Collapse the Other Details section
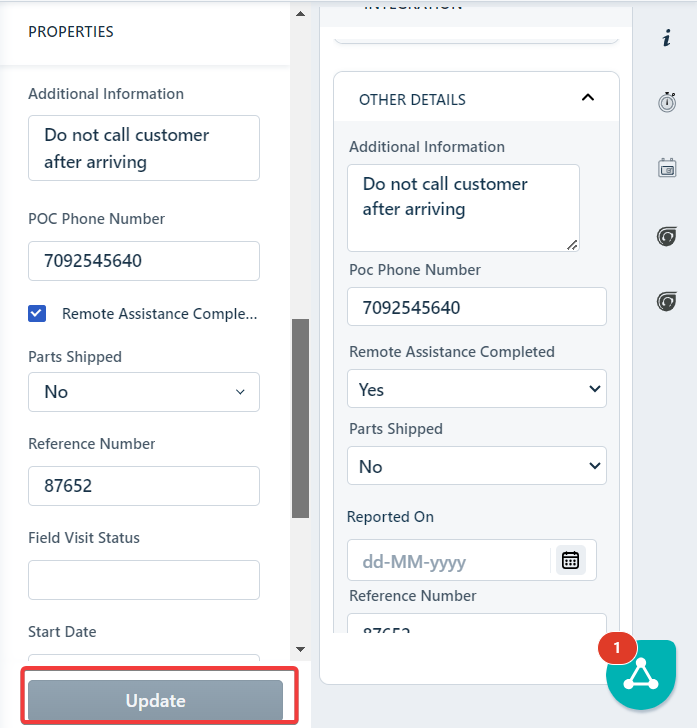697x728 pixels. pyautogui.click(x=587, y=98)
